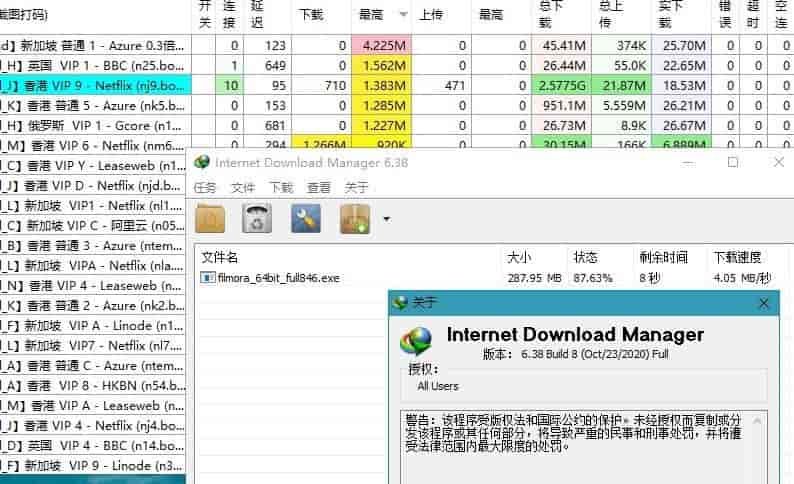
Task: Sort proxy table by 连接 column
Action: (229, 14)
